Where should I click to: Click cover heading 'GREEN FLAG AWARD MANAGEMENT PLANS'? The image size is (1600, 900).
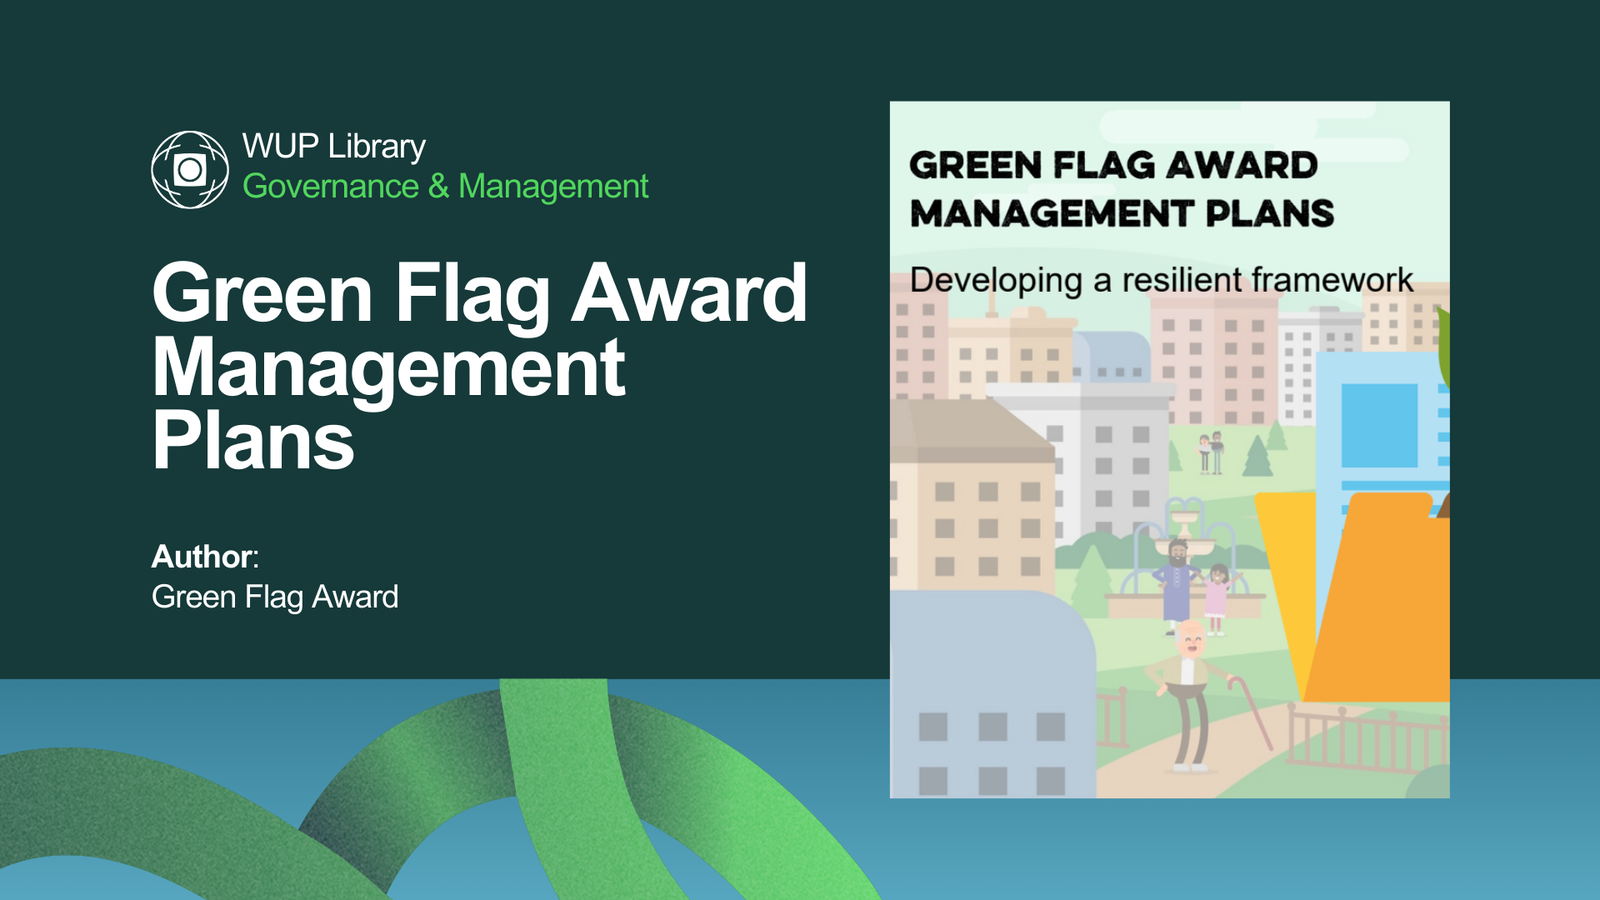1122,189
